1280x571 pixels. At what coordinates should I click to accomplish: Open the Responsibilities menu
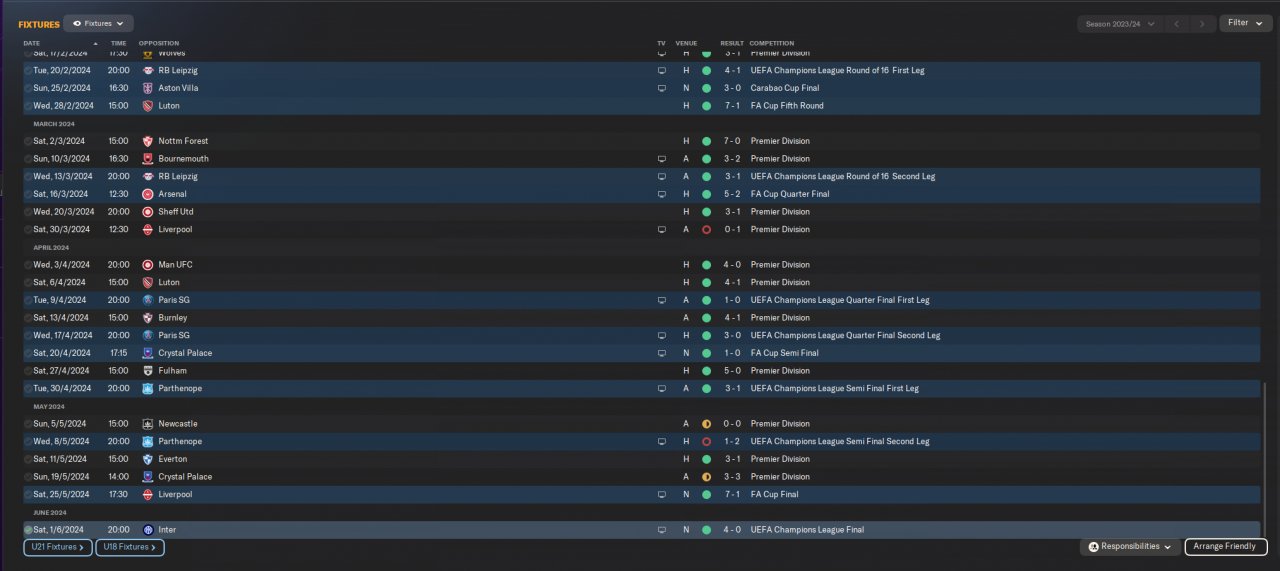1129,547
